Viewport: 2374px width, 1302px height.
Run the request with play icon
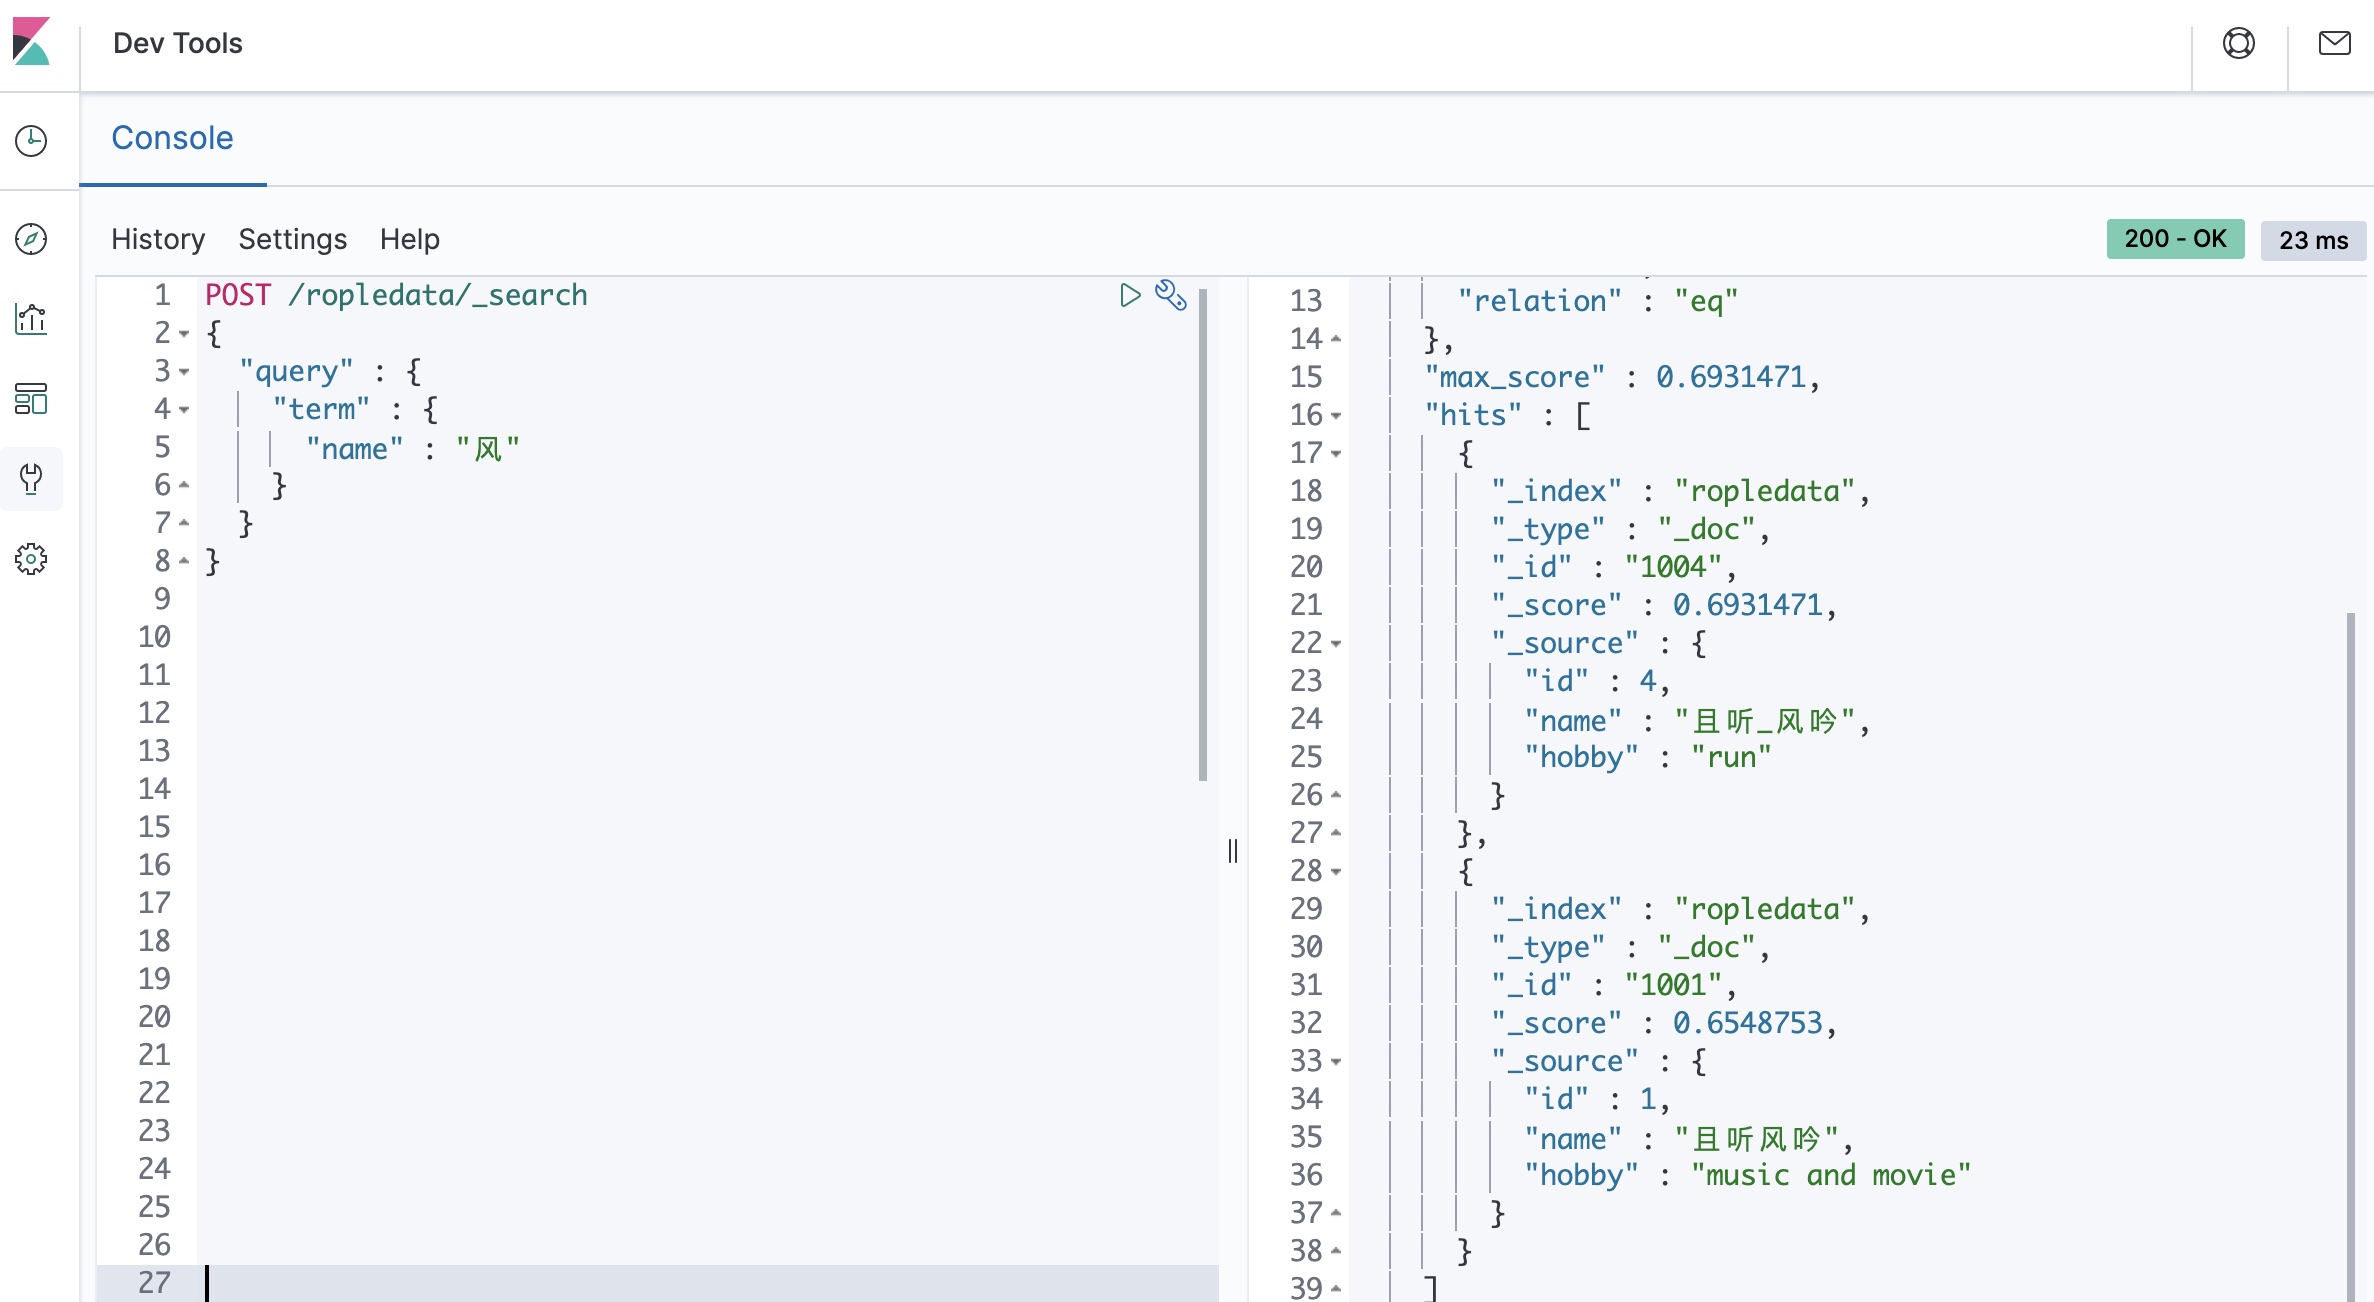click(x=1130, y=295)
